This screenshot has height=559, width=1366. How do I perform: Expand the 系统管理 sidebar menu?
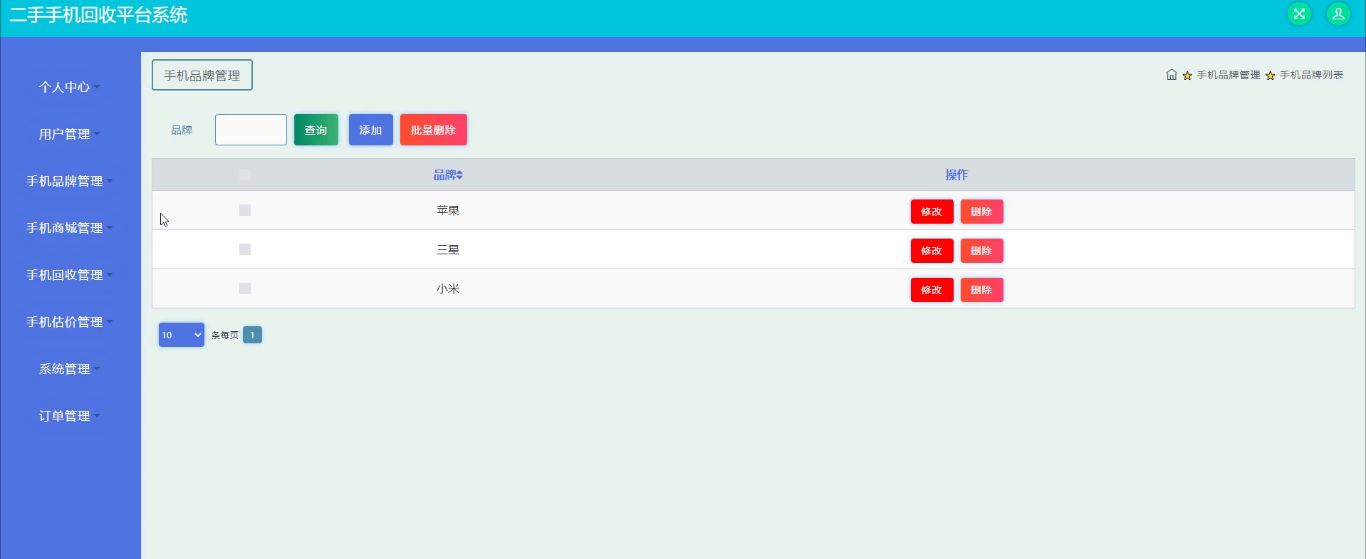click(x=69, y=369)
